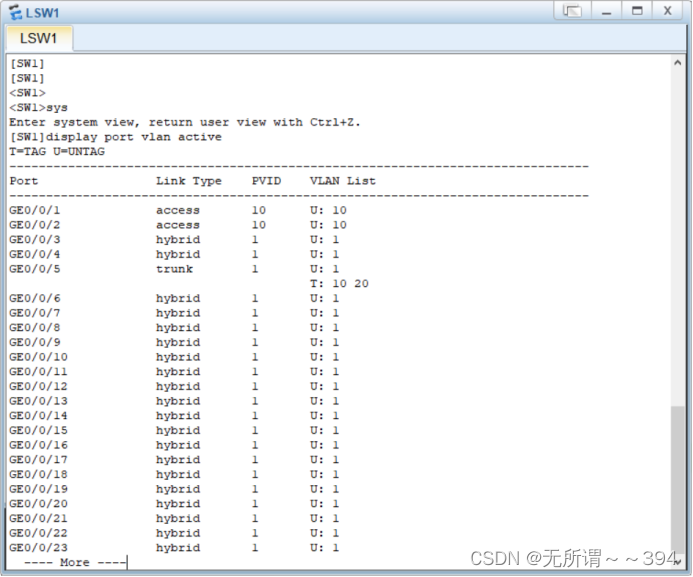This screenshot has width=693, height=577.
Task: Click port name GE0/0/20
Action: pos(38,504)
